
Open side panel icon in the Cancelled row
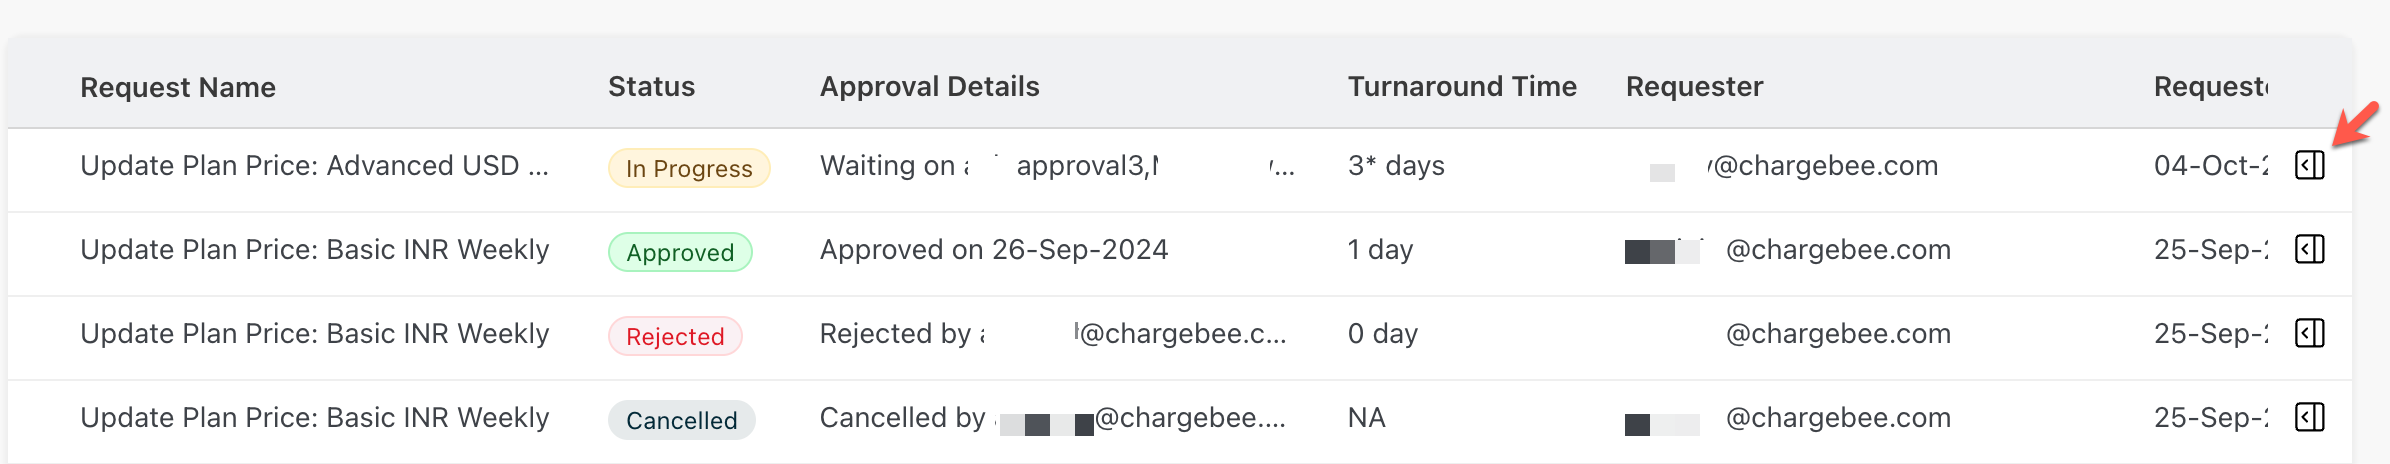click(x=2310, y=417)
